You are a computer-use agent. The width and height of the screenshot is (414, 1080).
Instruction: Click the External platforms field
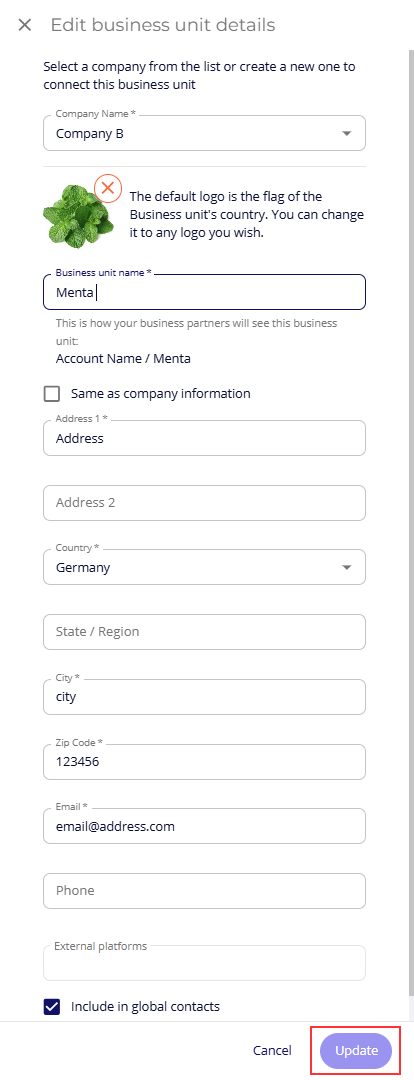(x=204, y=963)
